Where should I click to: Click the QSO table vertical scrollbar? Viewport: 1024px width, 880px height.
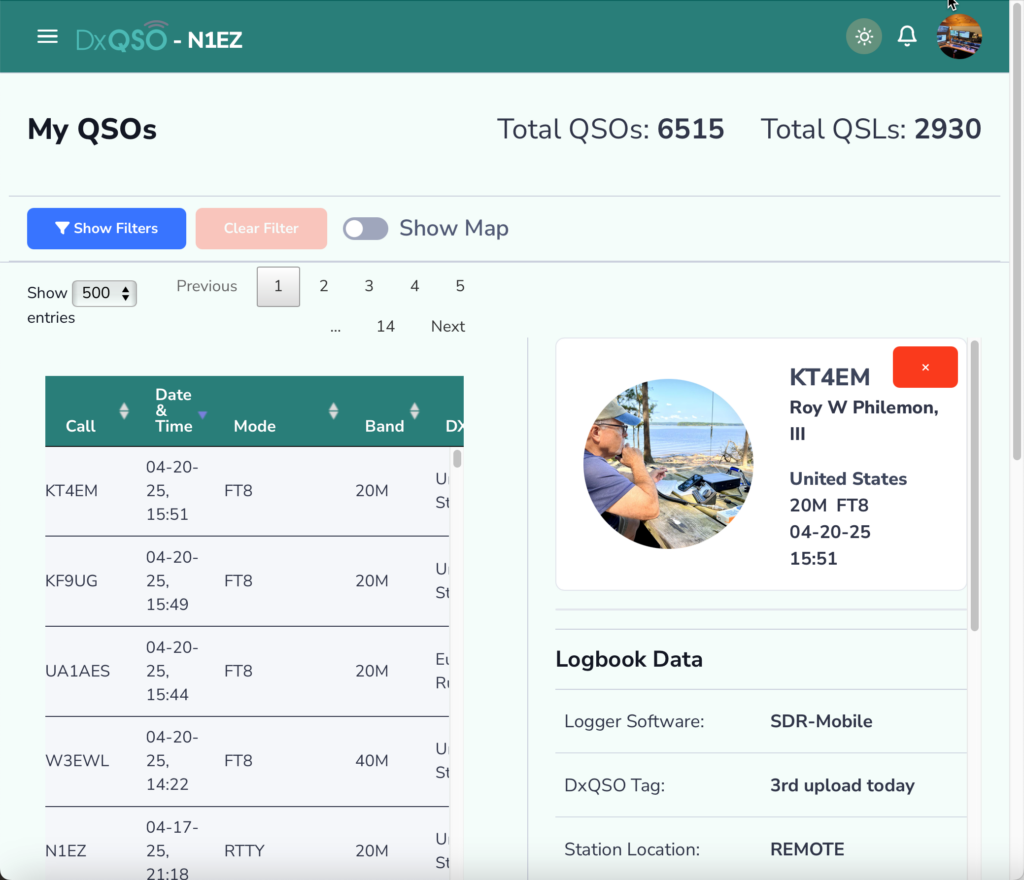(457, 458)
